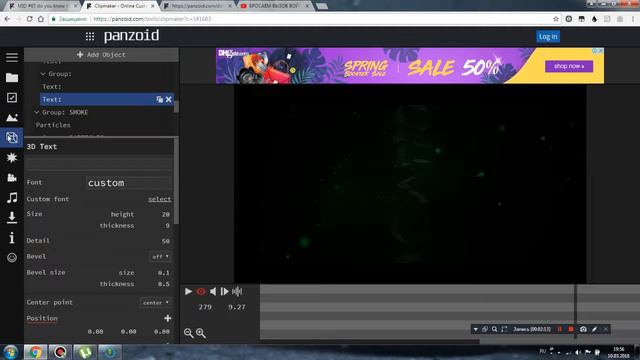Pause the screen recording
This screenshot has height=360, width=640.
point(560,329)
